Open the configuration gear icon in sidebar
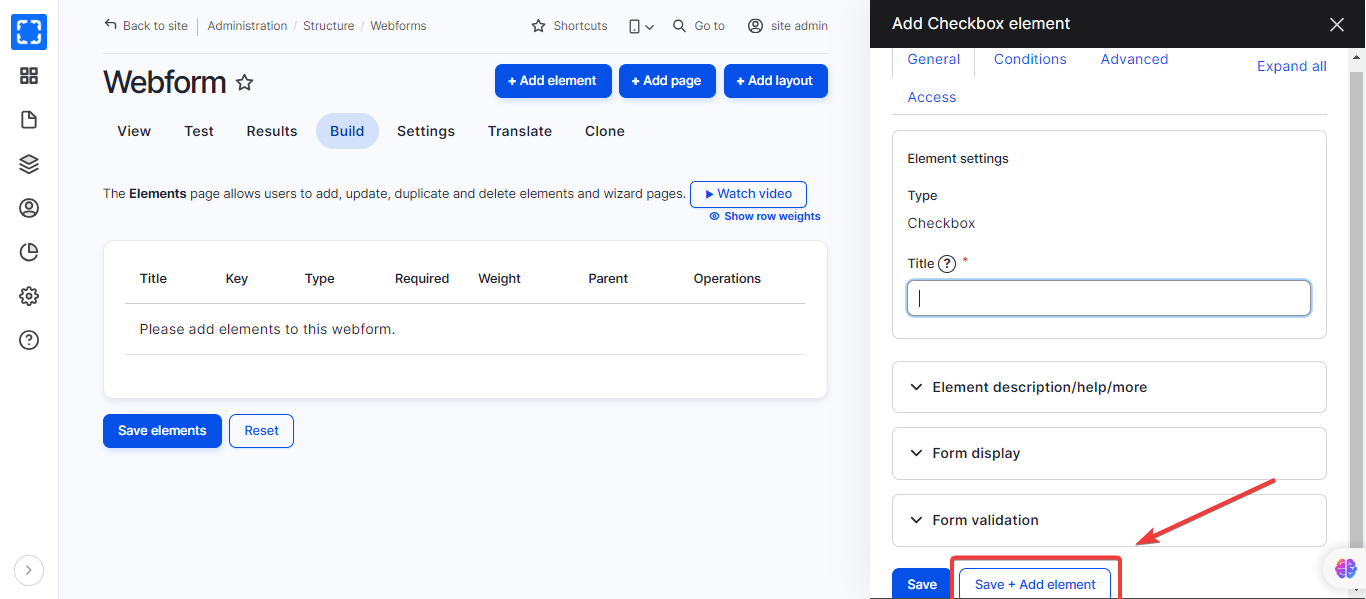This screenshot has width=1366, height=599. pyautogui.click(x=29, y=296)
